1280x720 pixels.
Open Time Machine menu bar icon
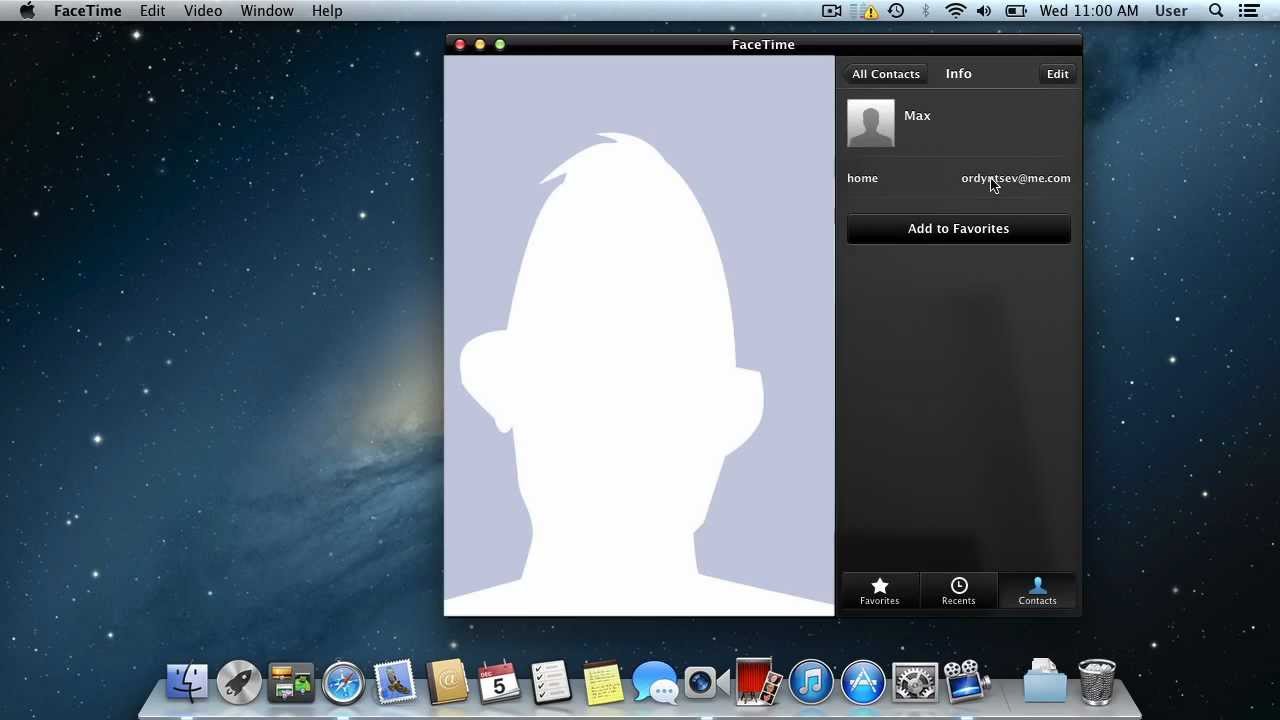point(896,11)
